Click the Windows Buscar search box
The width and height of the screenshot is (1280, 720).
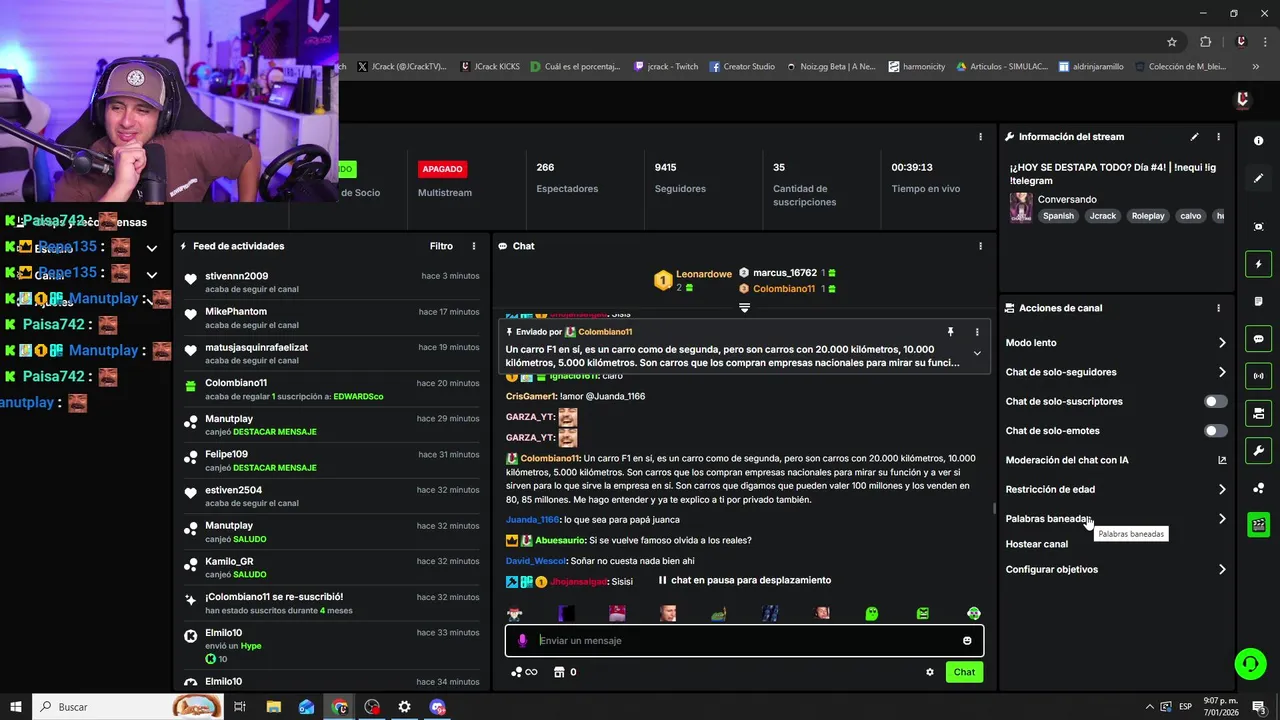127,707
